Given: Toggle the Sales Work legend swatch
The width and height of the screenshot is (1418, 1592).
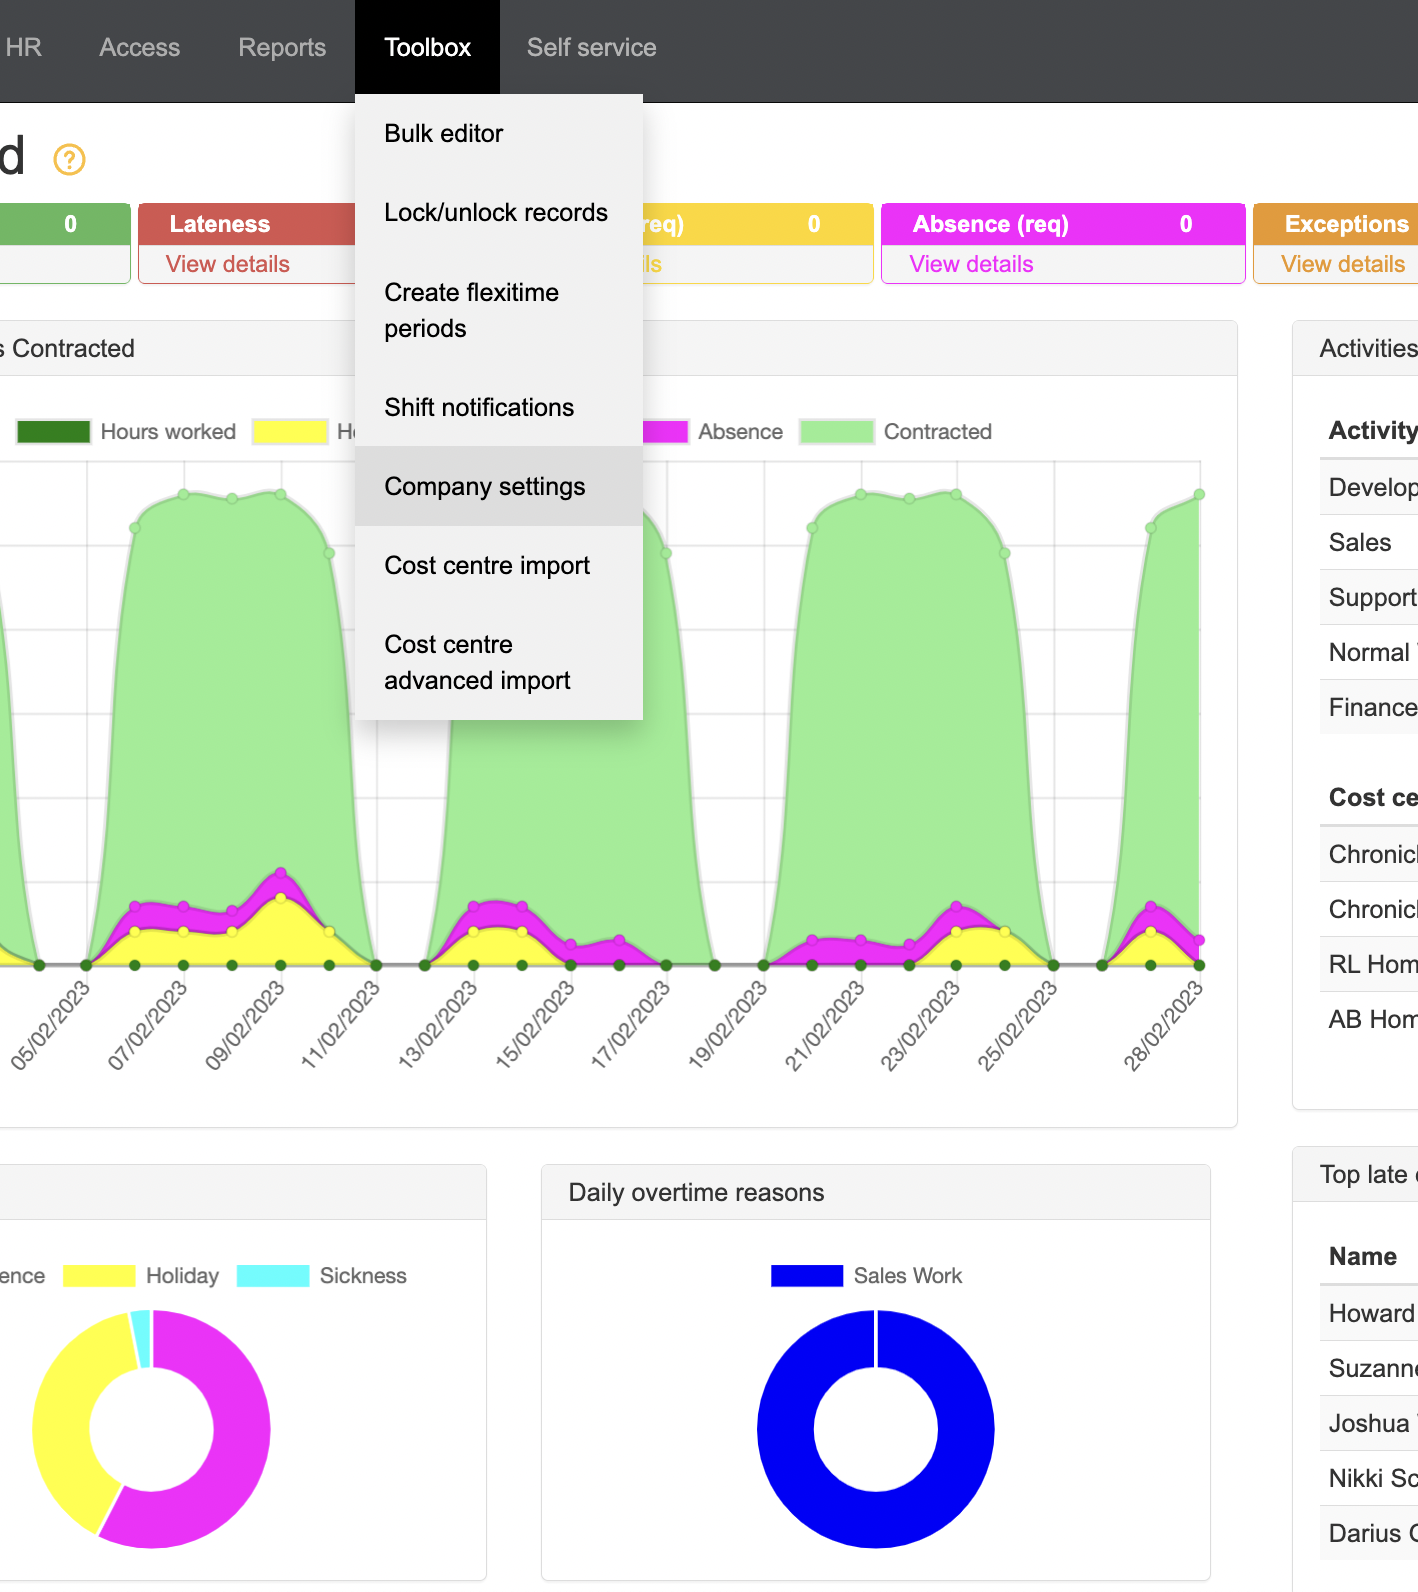Looking at the screenshot, I should tap(807, 1276).
